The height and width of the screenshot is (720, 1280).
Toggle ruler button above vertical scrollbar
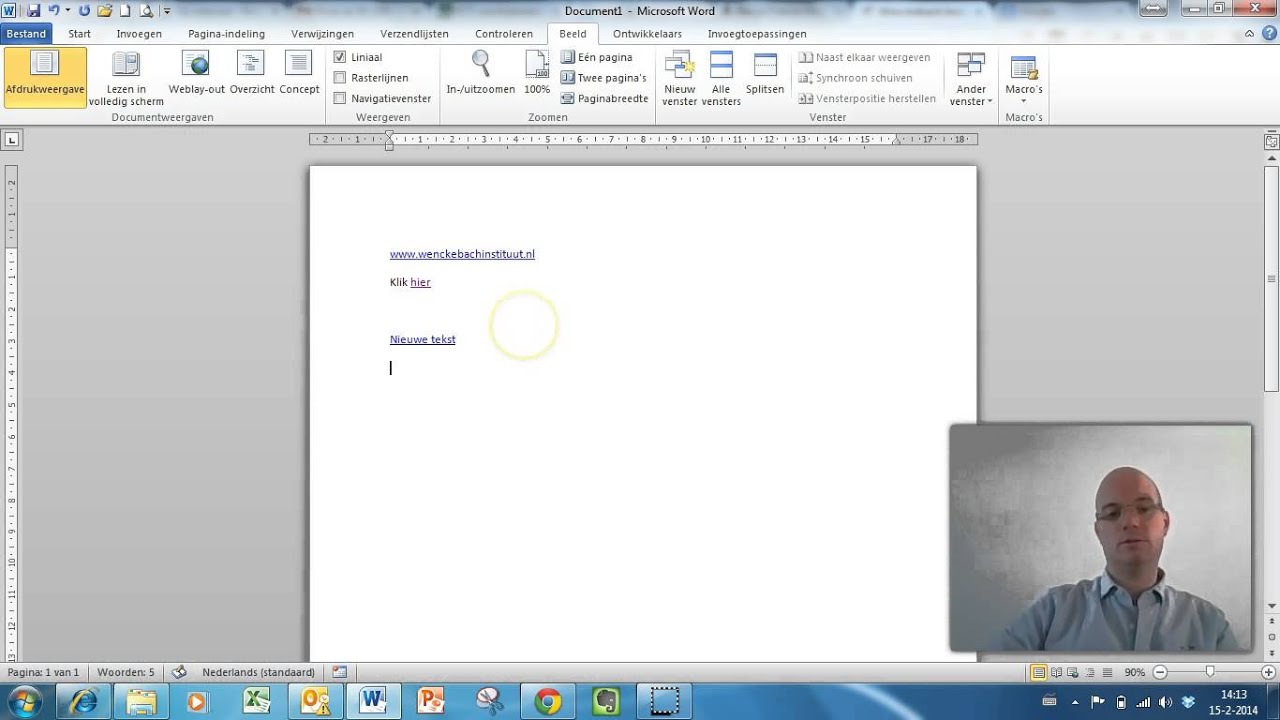[1271, 143]
